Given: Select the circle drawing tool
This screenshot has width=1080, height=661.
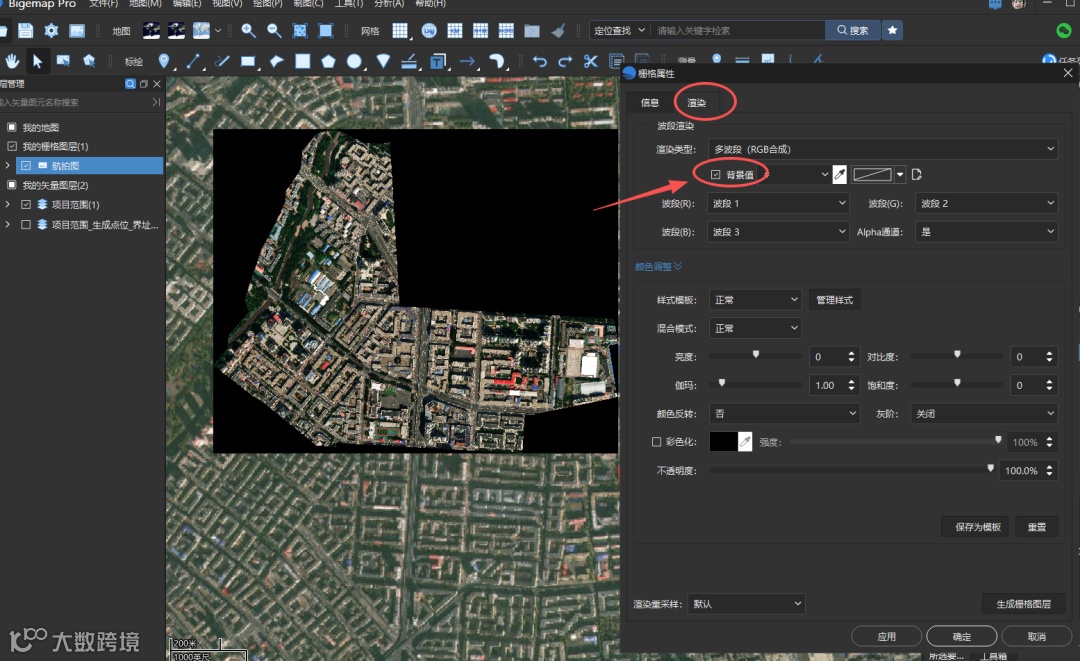Looking at the screenshot, I should pos(354,62).
